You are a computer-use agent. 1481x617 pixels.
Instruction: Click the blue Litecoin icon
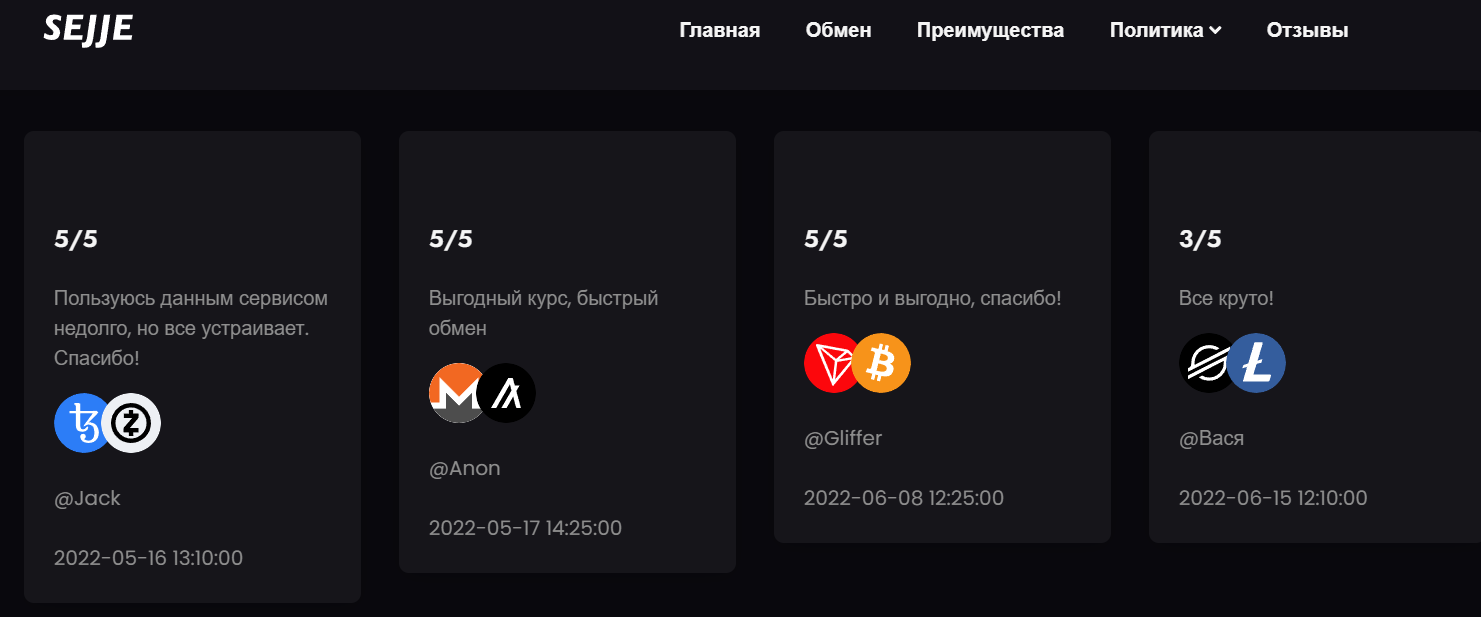(x=1256, y=363)
